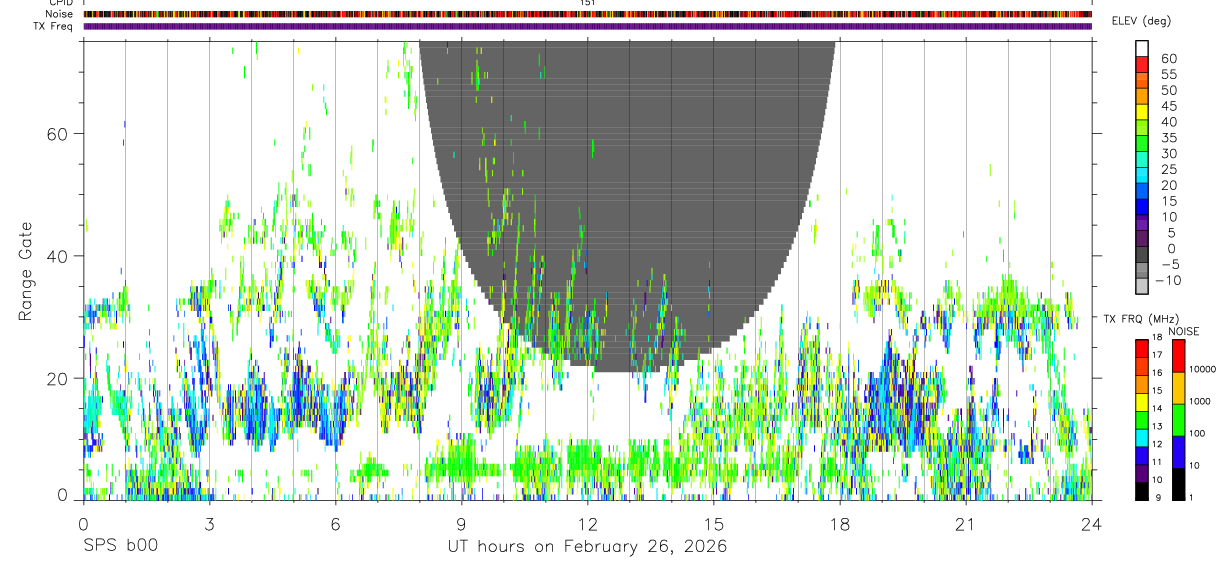Click the 18 tick on the UT hours axis
The width and height of the screenshot is (1228, 567).
tap(839, 525)
